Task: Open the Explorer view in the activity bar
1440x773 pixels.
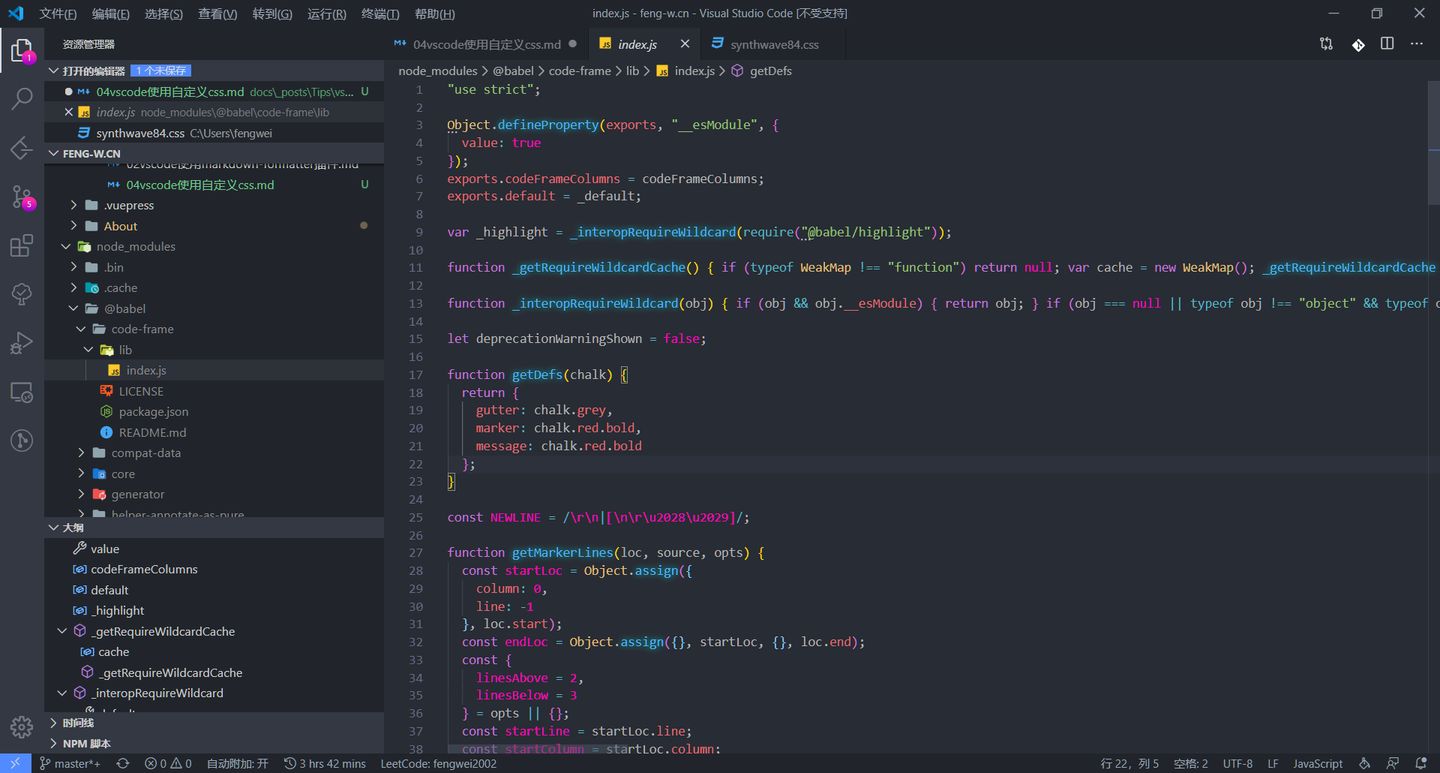Action: tap(22, 50)
